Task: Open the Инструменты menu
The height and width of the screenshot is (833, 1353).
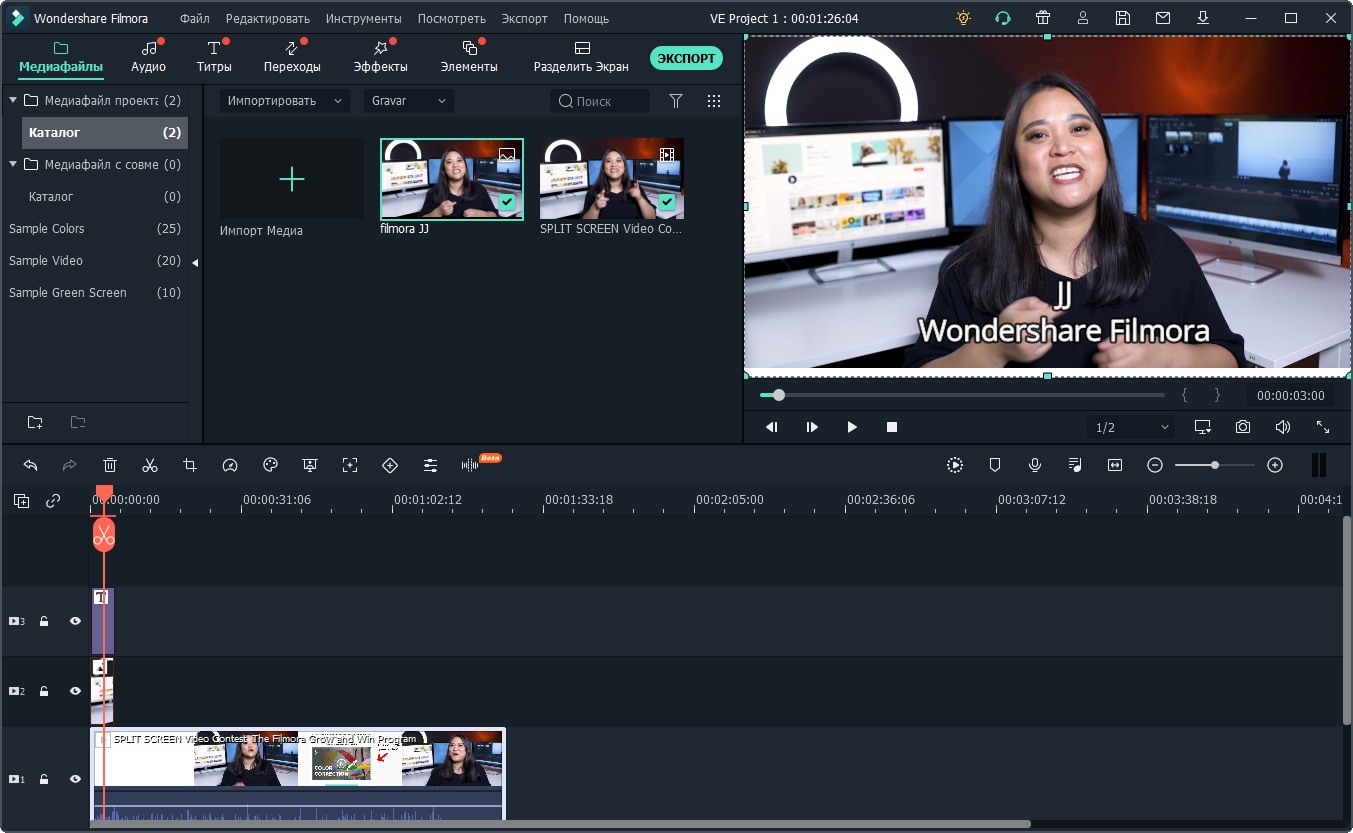Action: point(364,18)
